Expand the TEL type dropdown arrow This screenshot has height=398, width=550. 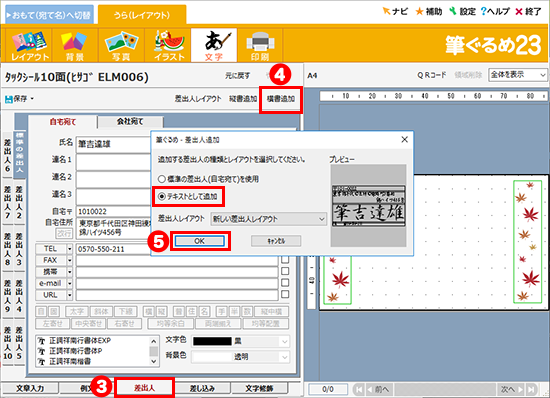69,249
